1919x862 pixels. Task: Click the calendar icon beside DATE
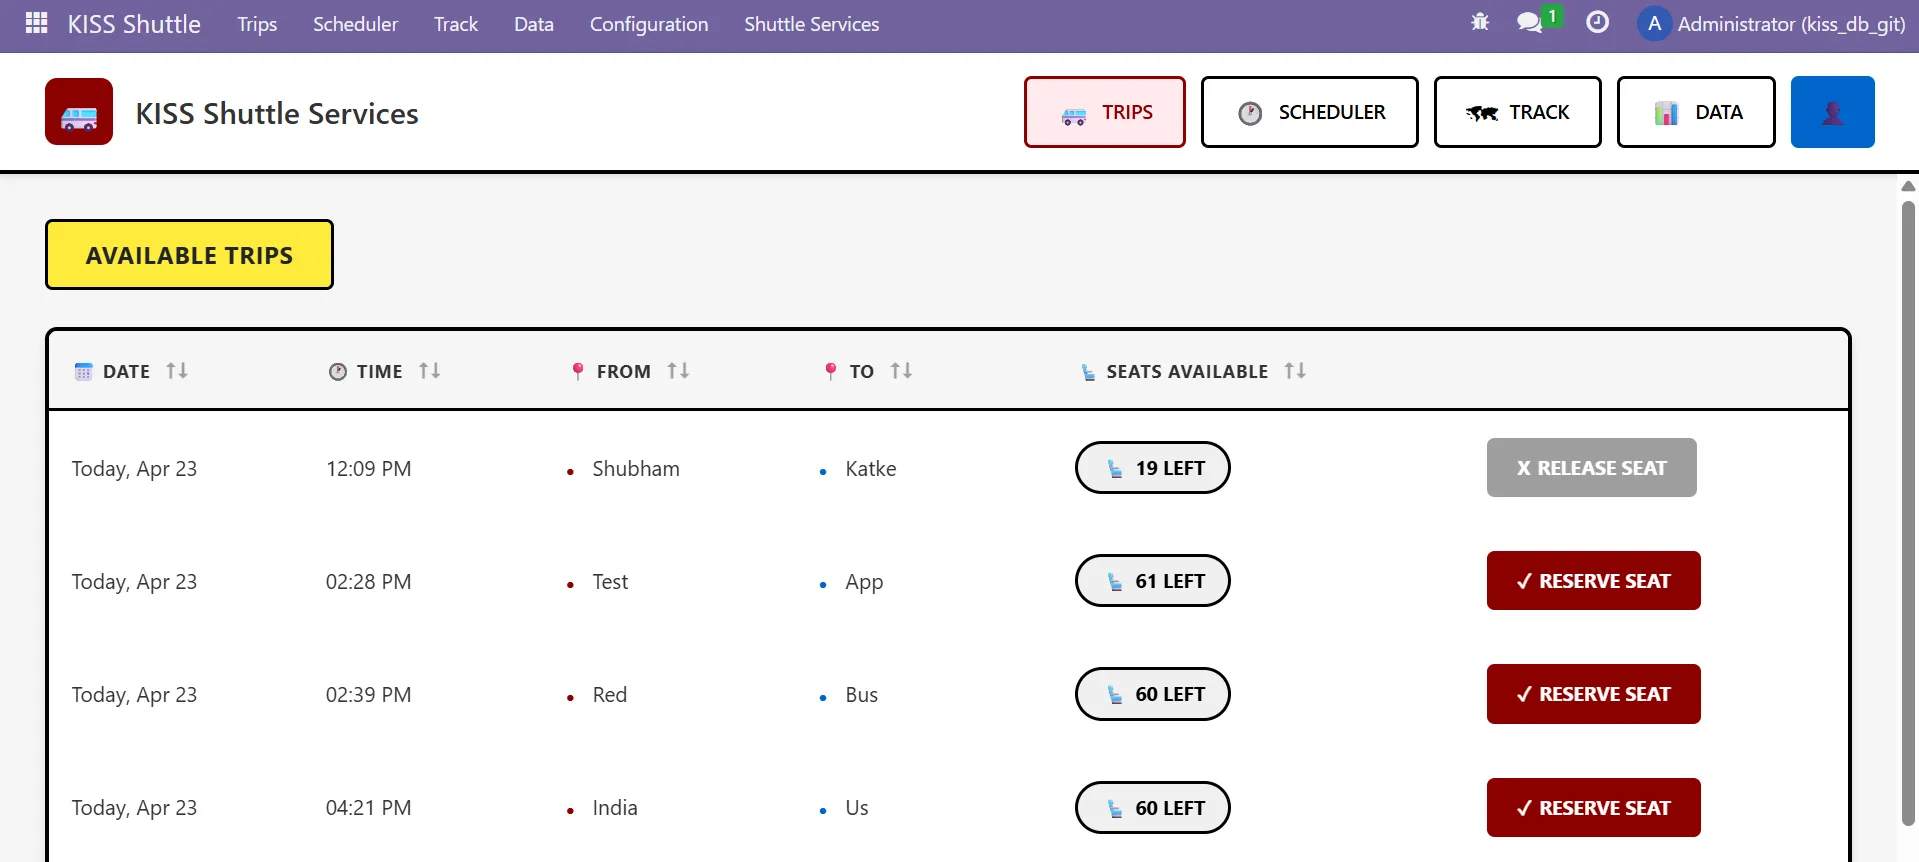83,372
